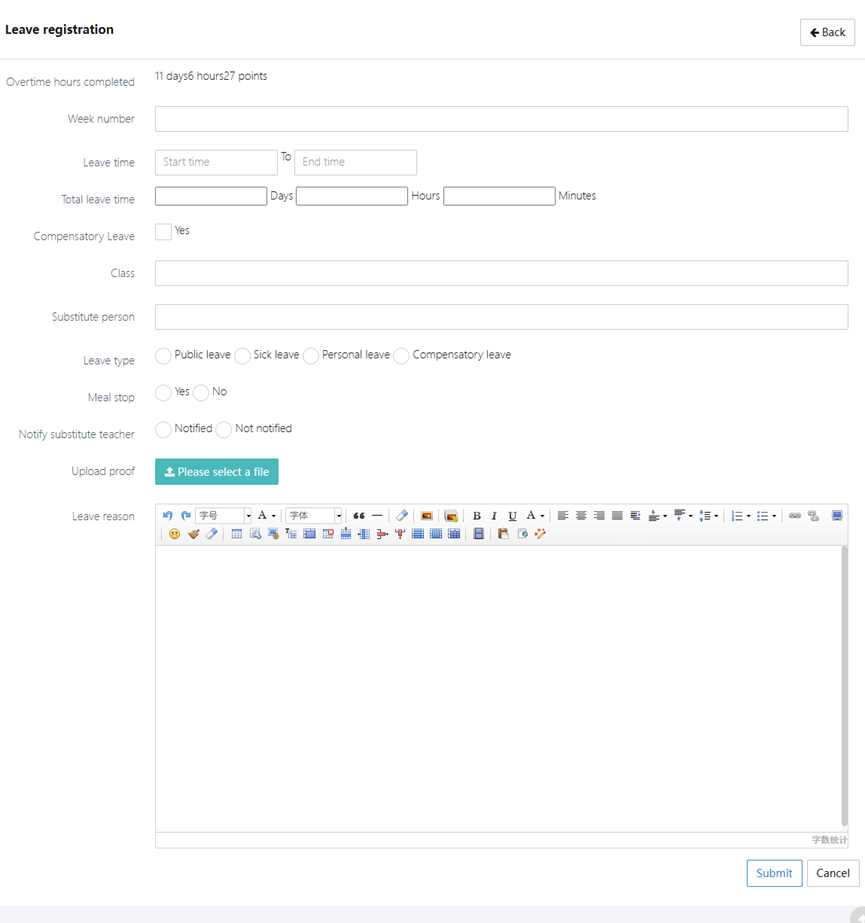Viewport: 865px width, 923px height.
Task: Click Please select a file upload button
Action: pyautogui.click(x=217, y=472)
